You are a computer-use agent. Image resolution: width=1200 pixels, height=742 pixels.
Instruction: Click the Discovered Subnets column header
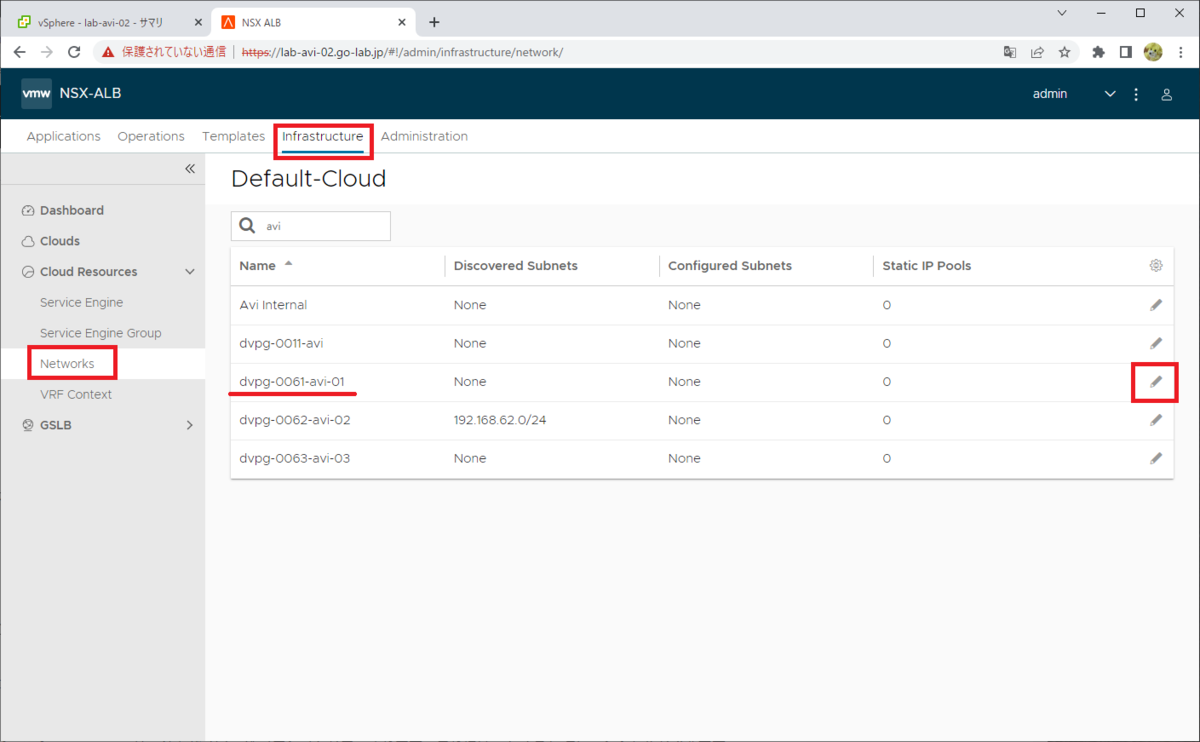pos(516,266)
